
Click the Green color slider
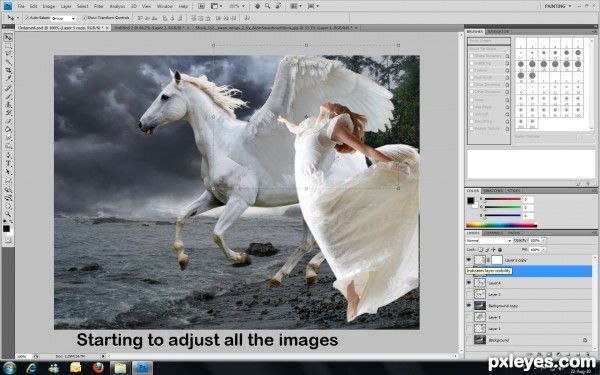pyautogui.click(x=502, y=207)
